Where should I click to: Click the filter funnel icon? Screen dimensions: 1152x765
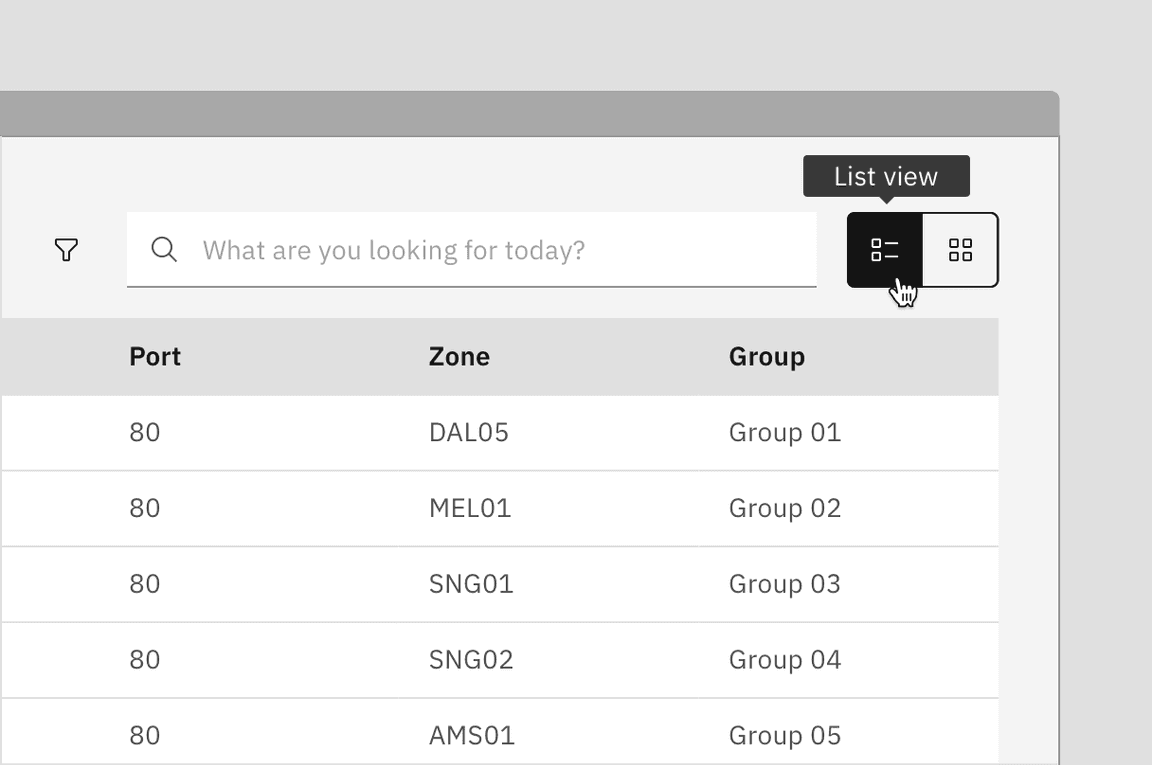[x=66, y=250]
